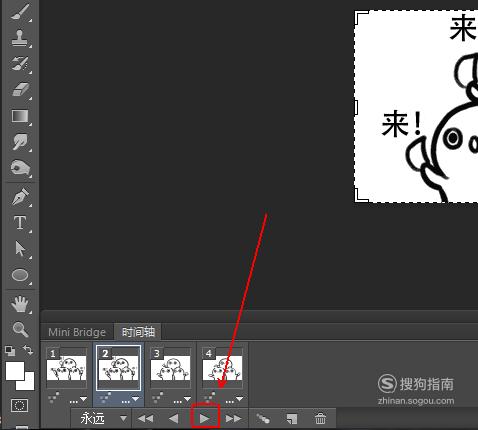Select the Eraser tool

point(20,90)
